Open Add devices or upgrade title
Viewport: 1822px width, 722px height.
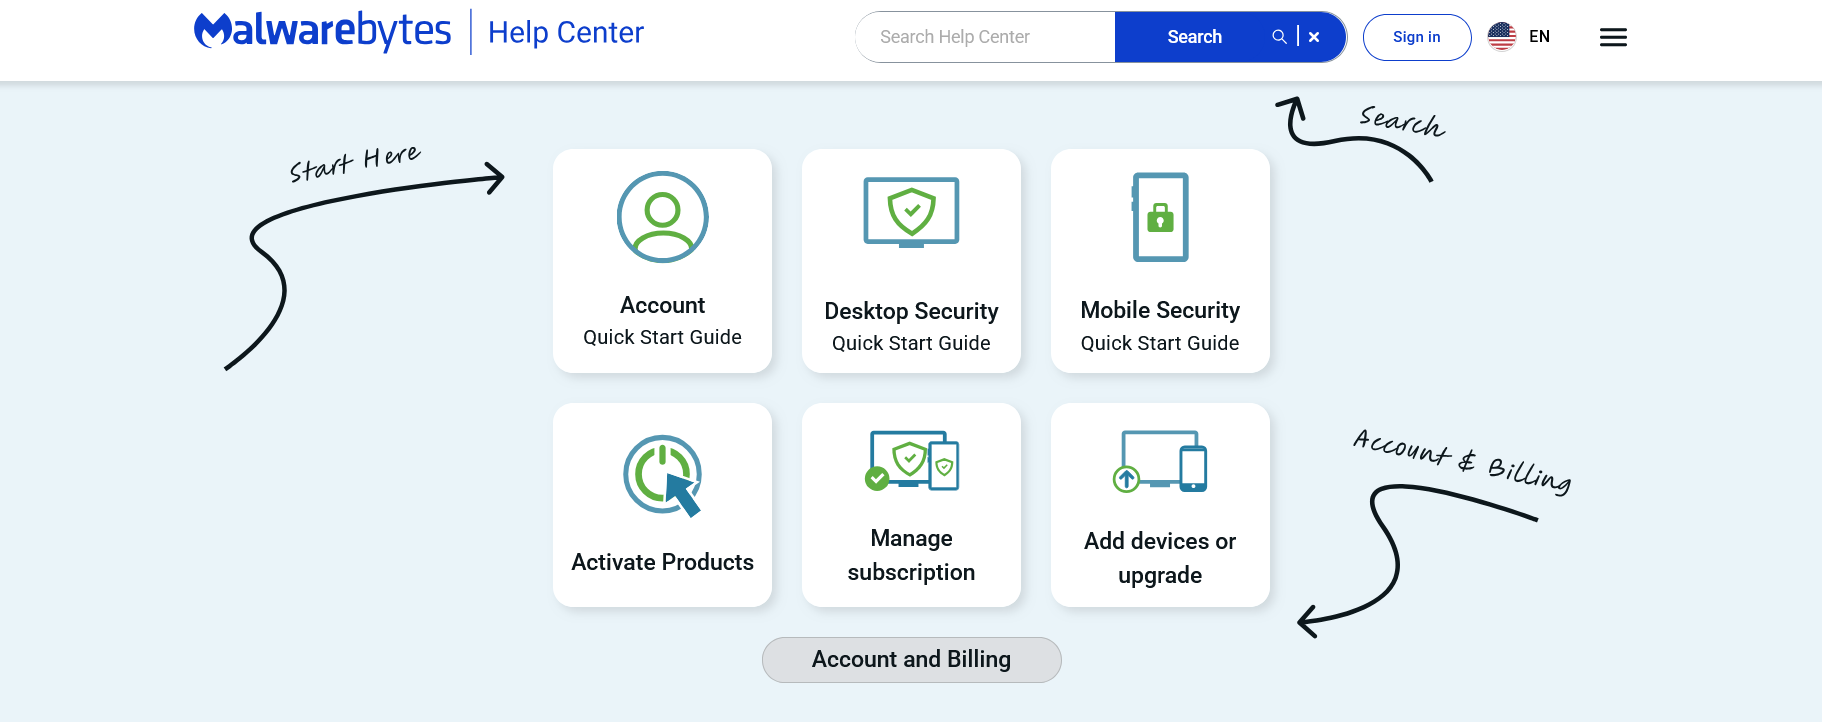click(1160, 558)
